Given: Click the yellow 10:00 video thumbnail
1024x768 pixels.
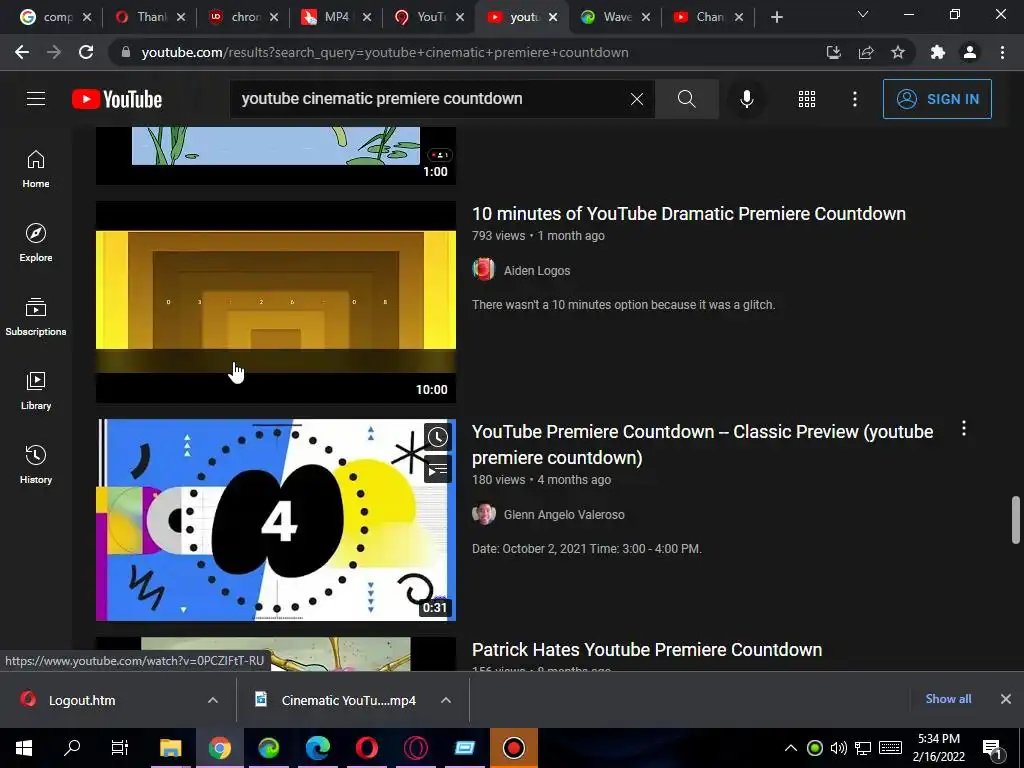Looking at the screenshot, I should click(276, 302).
